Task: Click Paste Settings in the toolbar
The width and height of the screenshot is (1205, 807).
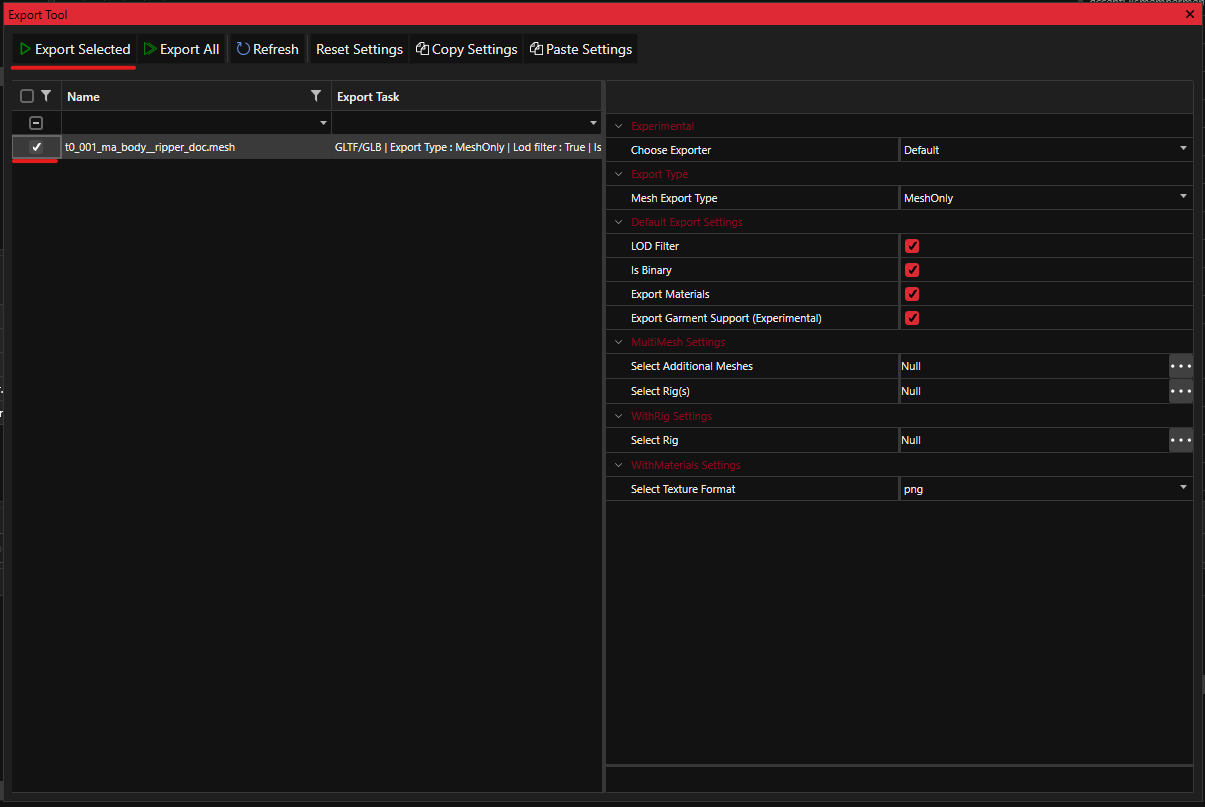Action: click(x=581, y=49)
